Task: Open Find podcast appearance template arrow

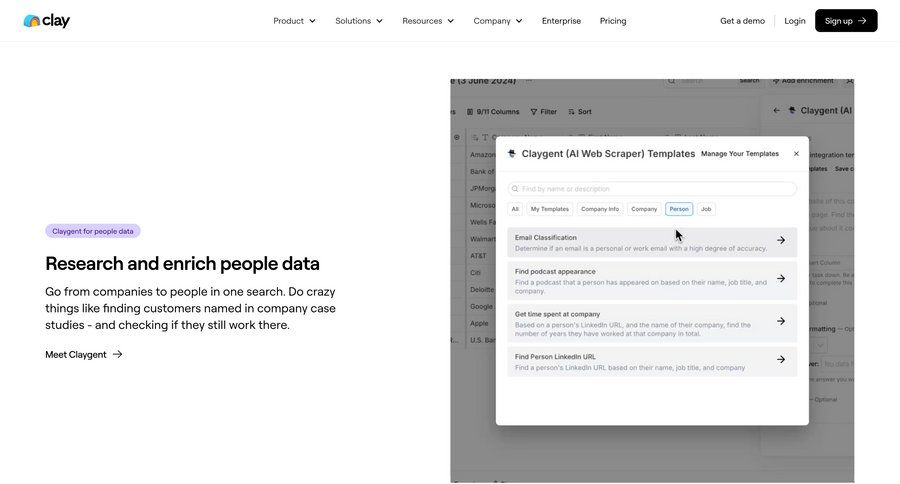Action: [781, 278]
